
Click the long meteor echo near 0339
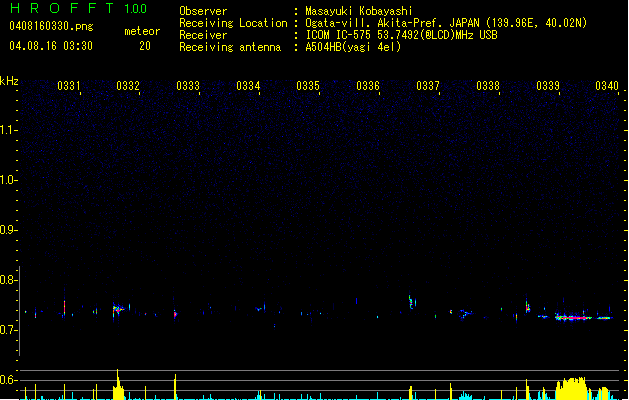pyautogui.click(x=573, y=318)
